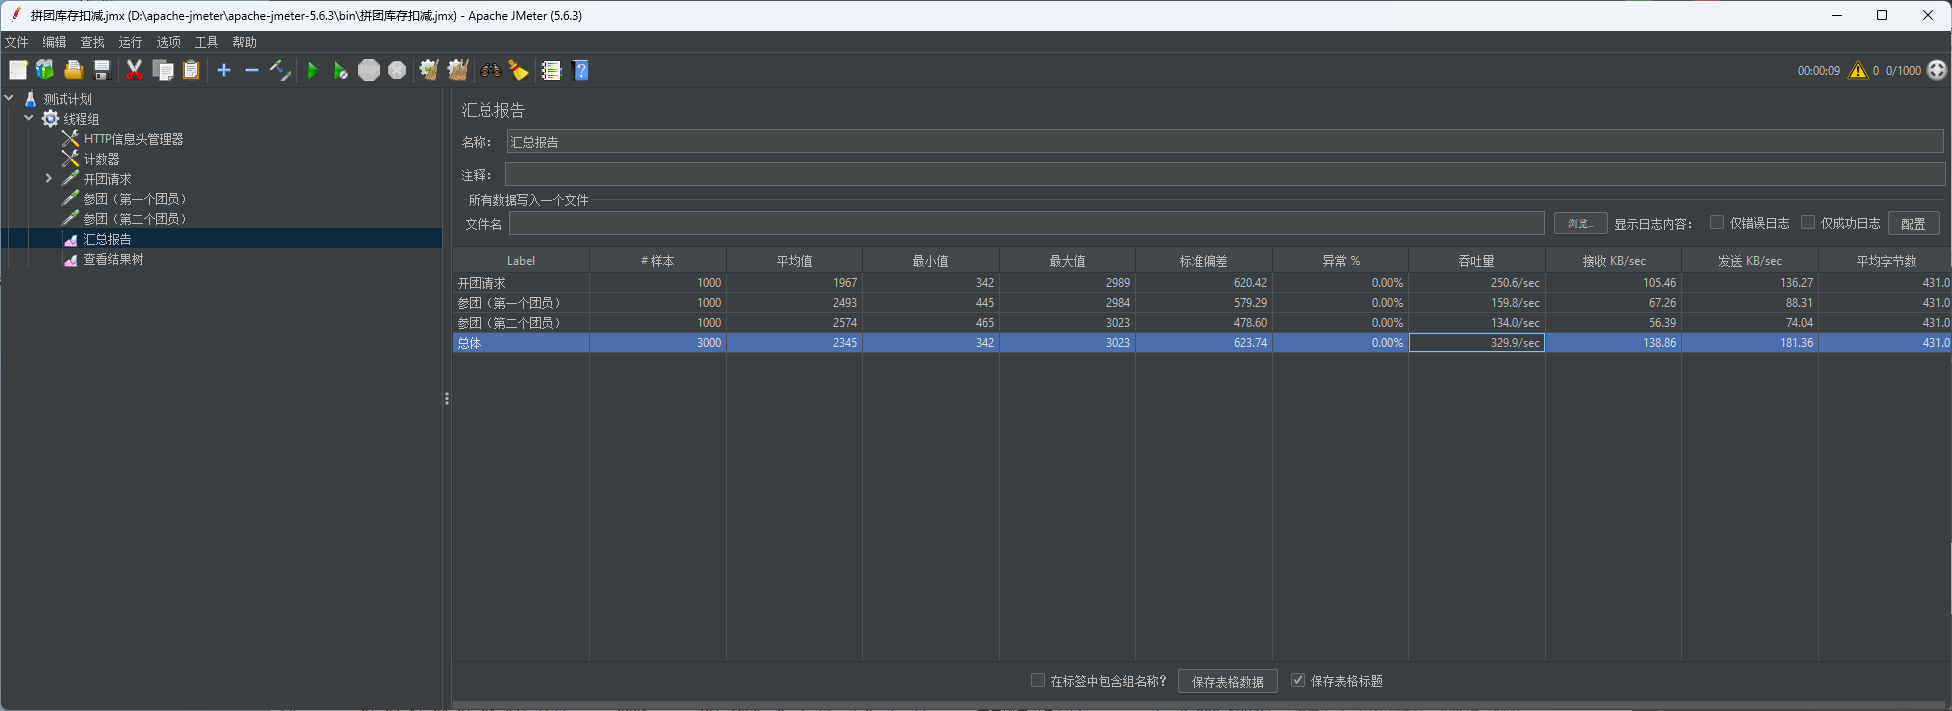Collapse the 测试计划 root node

9,98
